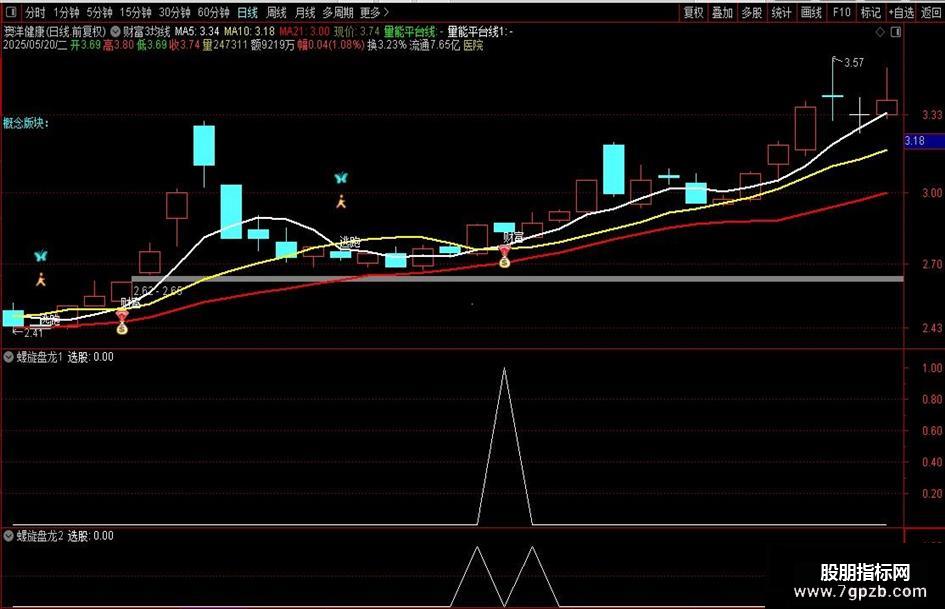Click the upper butterfly signal icon

pyautogui.click(x=341, y=178)
